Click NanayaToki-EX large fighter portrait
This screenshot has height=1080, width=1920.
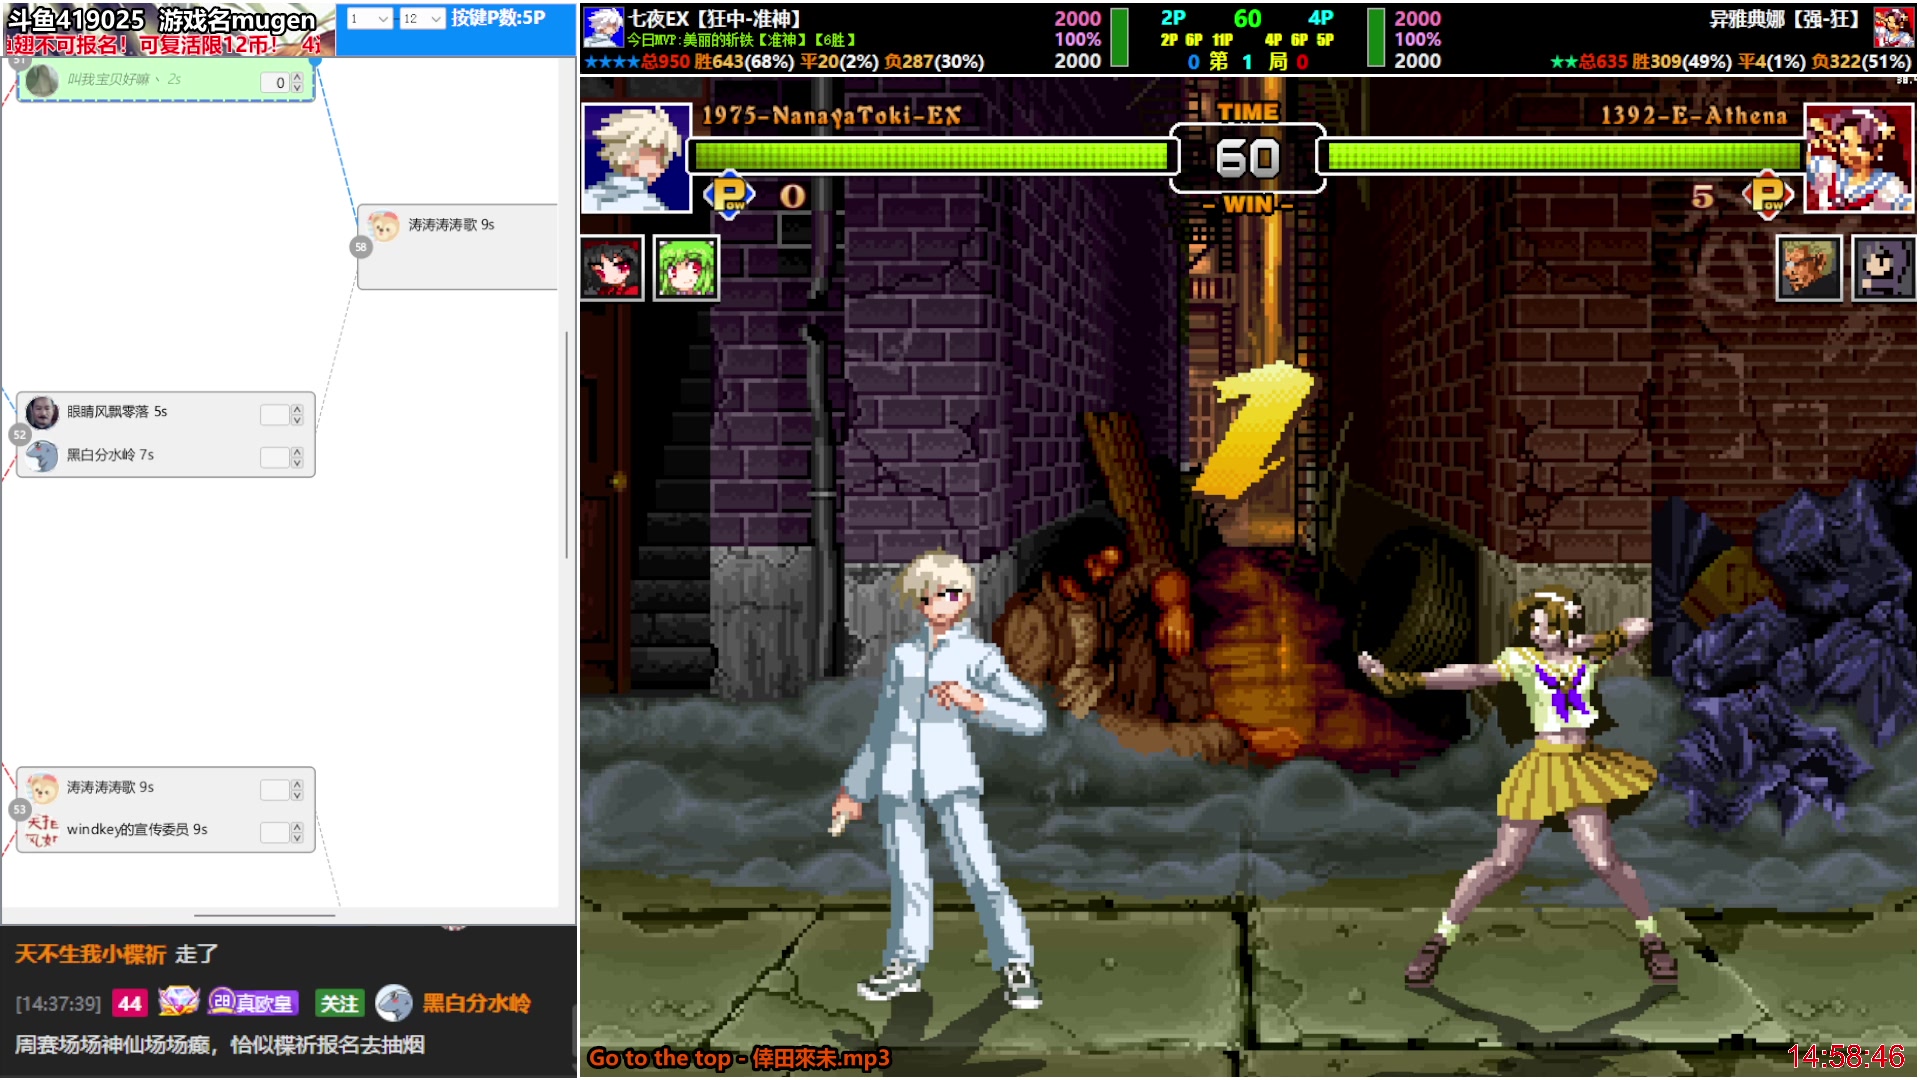coord(636,158)
